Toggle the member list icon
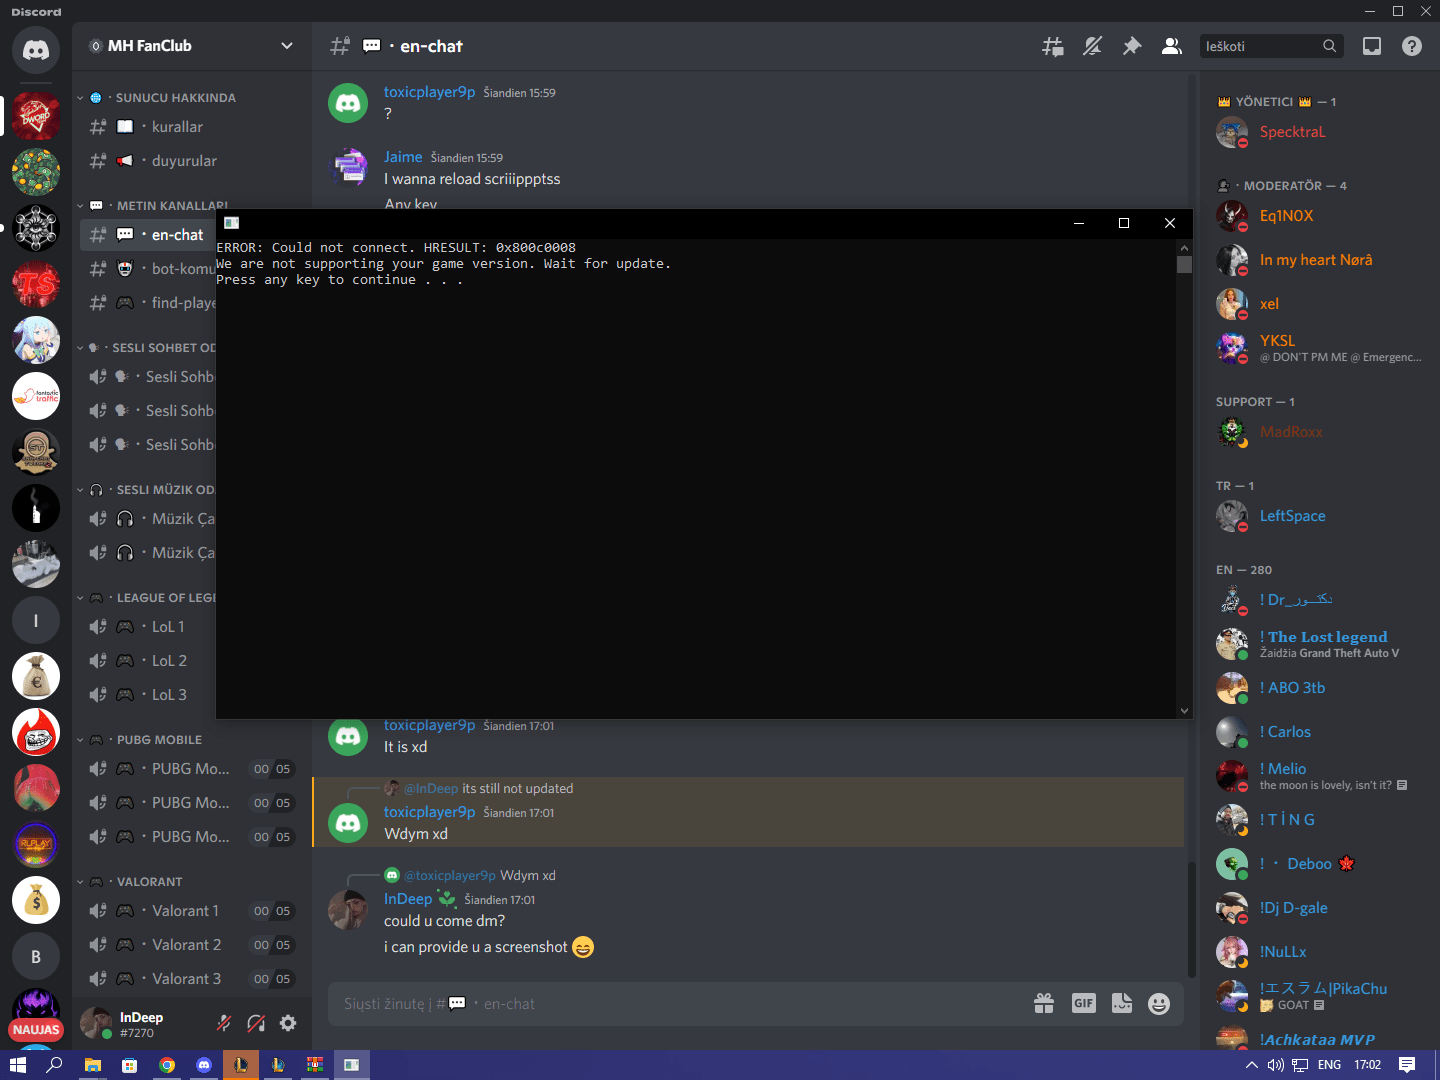The width and height of the screenshot is (1440, 1080). [x=1171, y=46]
